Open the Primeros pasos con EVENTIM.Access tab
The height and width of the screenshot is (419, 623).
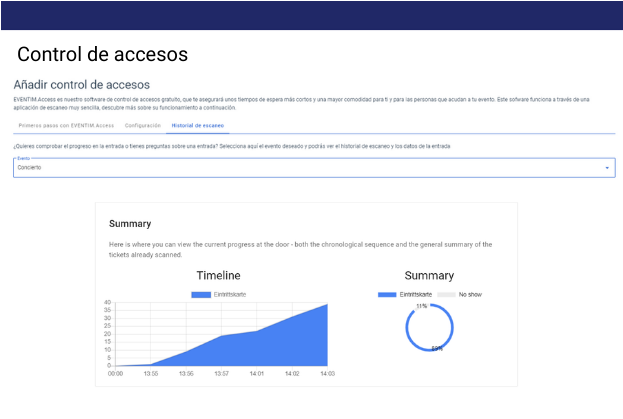pos(65,126)
